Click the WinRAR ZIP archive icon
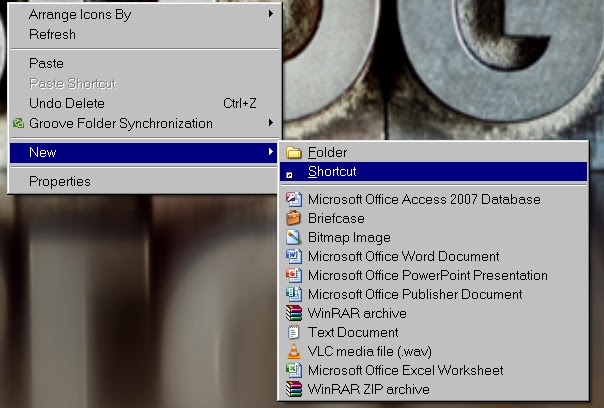 tap(294, 389)
